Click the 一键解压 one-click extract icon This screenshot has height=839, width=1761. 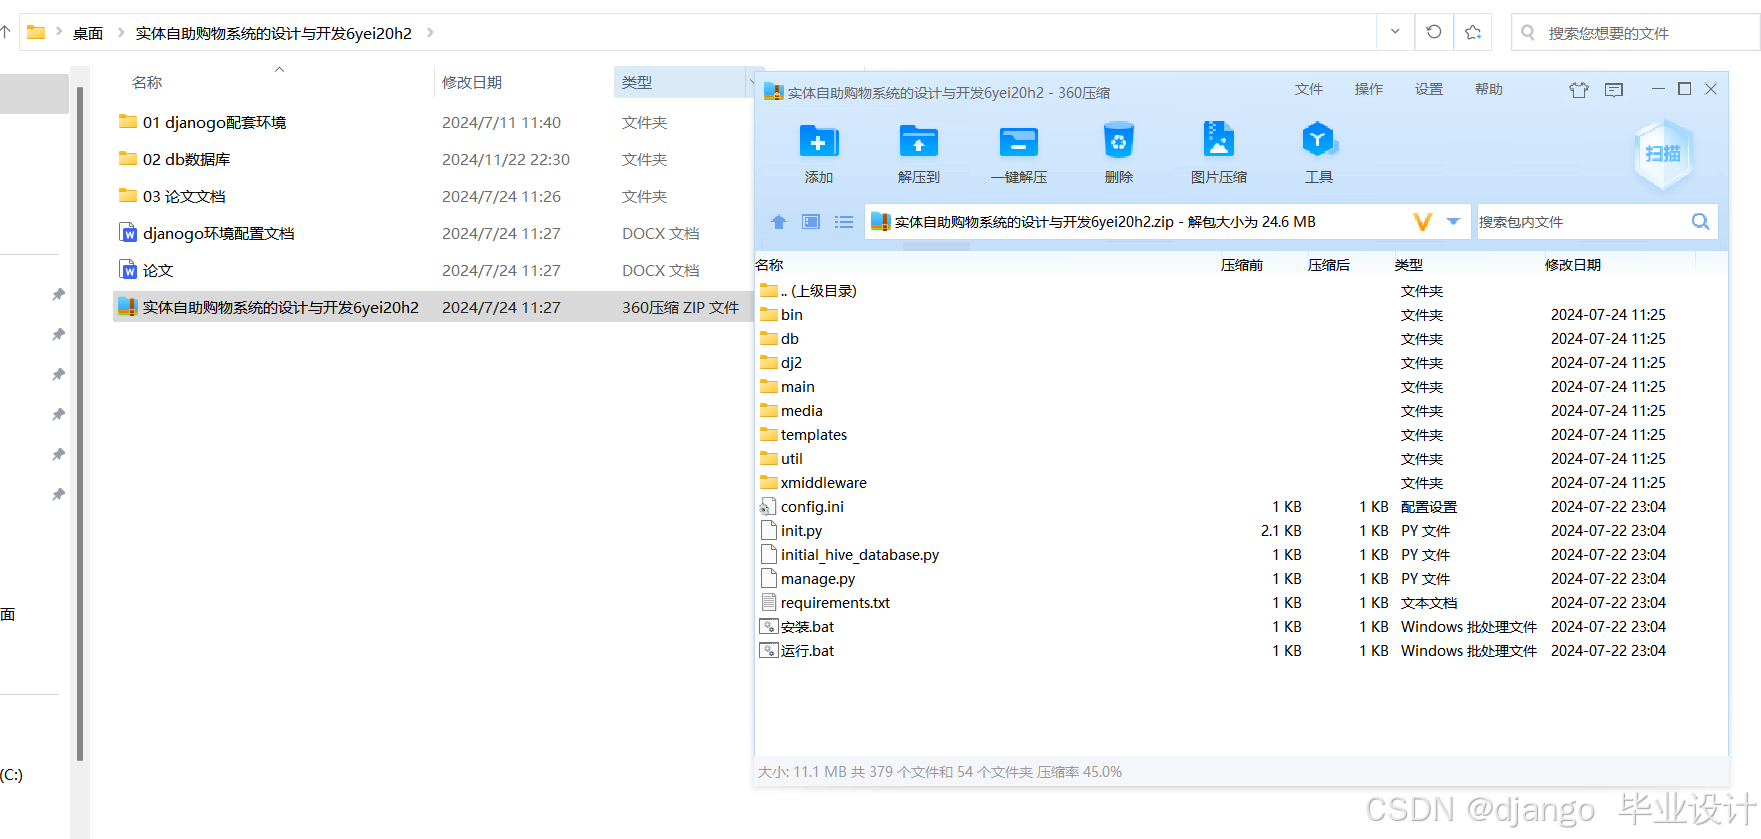coord(1018,142)
